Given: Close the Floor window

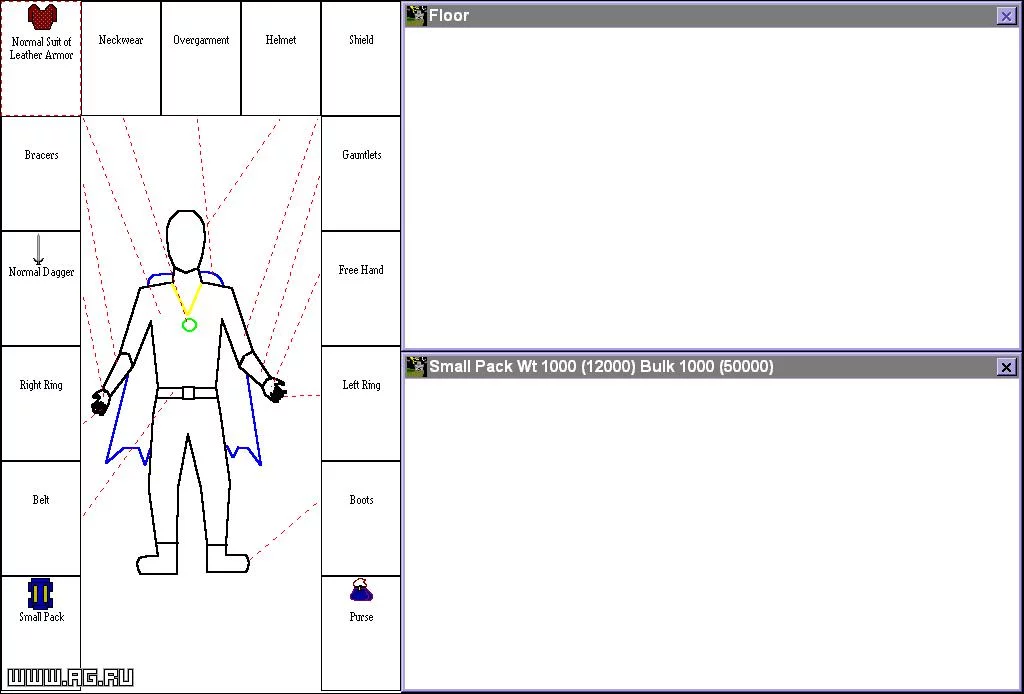Looking at the screenshot, I should pyautogui.click(x=1006, y=16).
